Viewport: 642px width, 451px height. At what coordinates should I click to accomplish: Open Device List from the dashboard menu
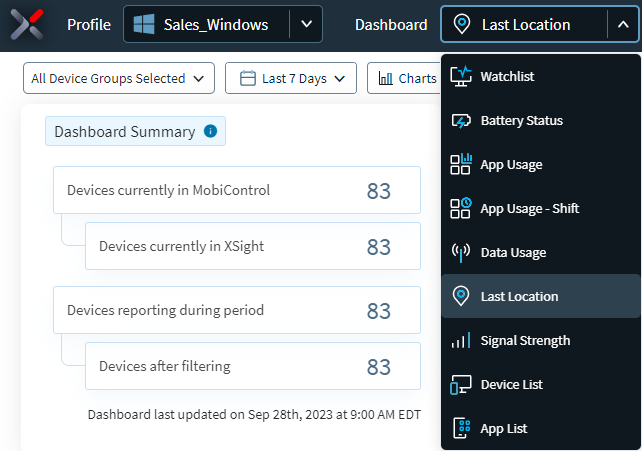pyautogui.click(x=541, y=384)
